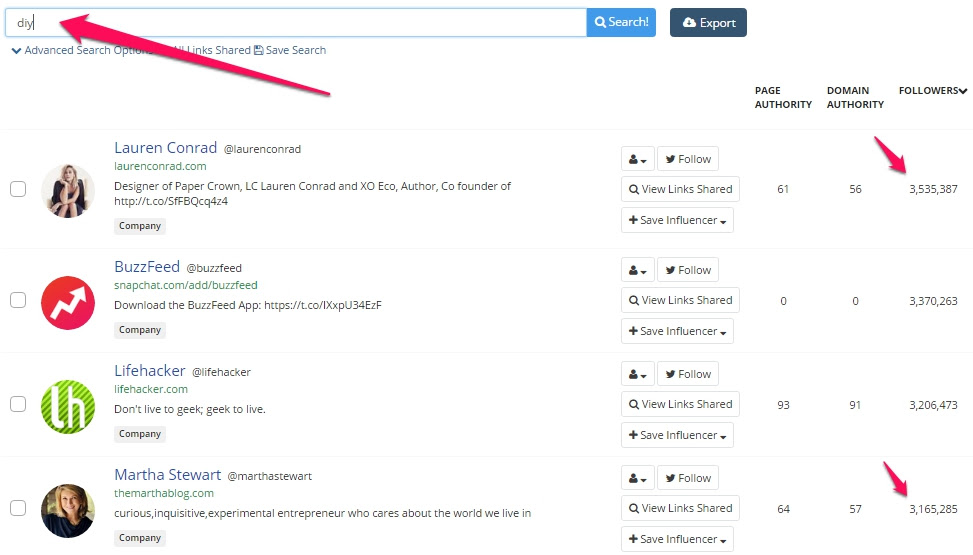Click follower count 3,535,387

[x=933, y=189]
